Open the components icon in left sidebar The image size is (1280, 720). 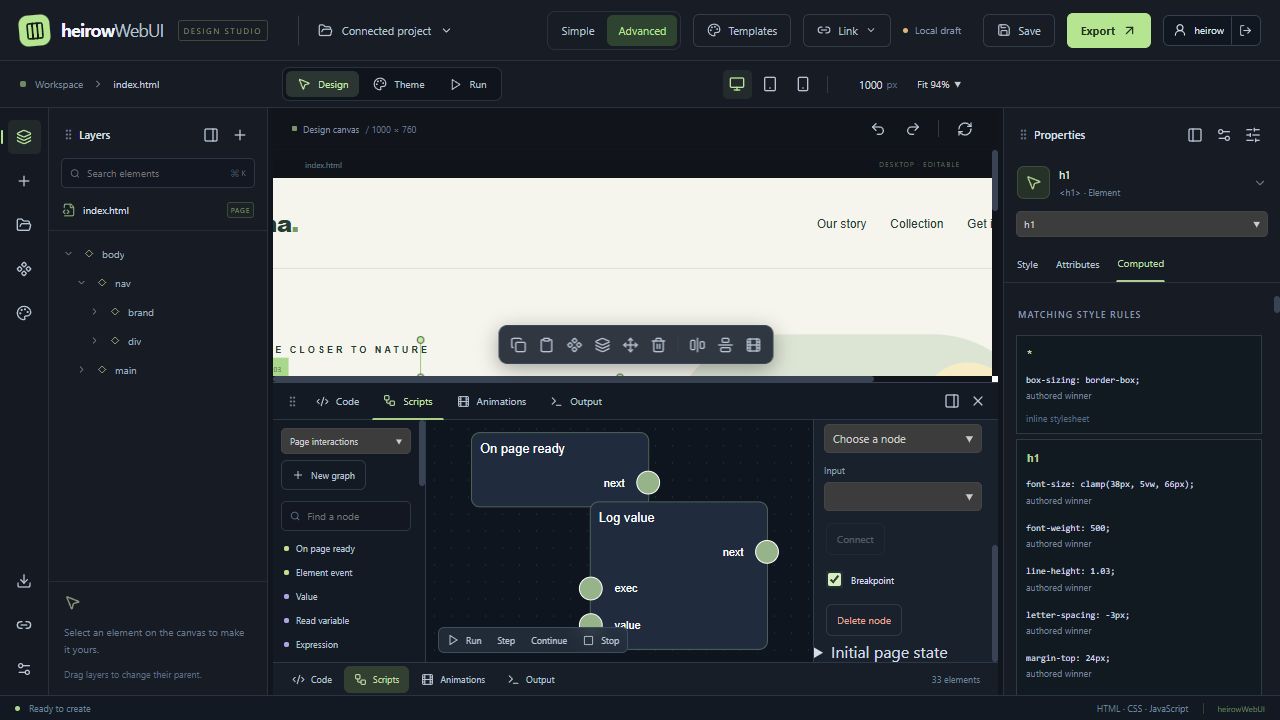pos(24,269)
